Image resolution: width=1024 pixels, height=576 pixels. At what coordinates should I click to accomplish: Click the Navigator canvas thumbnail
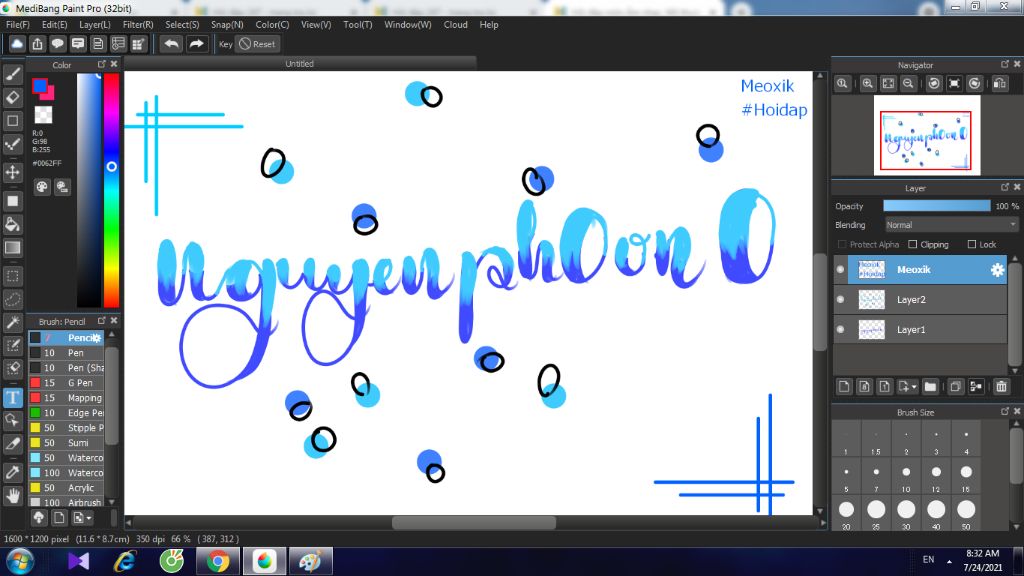(926, 135)
